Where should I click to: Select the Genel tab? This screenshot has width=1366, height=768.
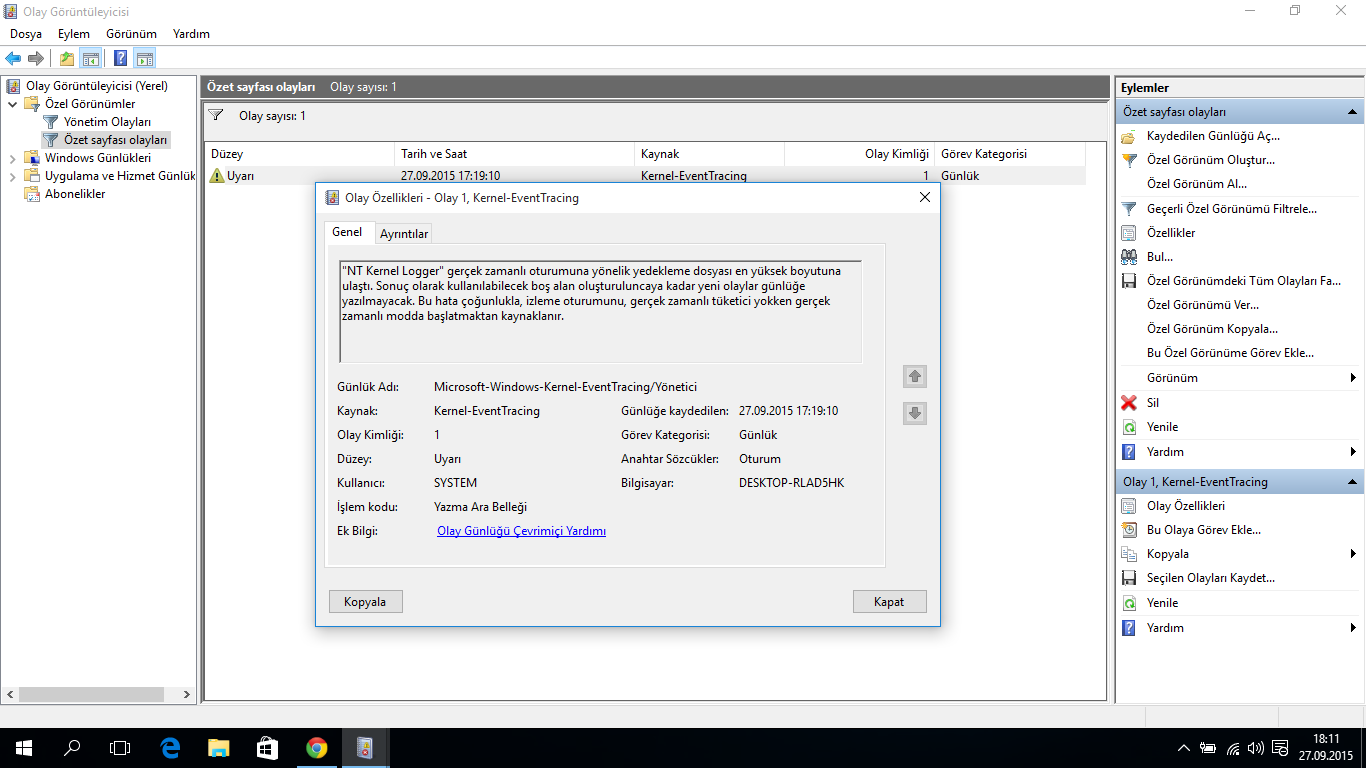pyautogui.click(x=347, y=232)
